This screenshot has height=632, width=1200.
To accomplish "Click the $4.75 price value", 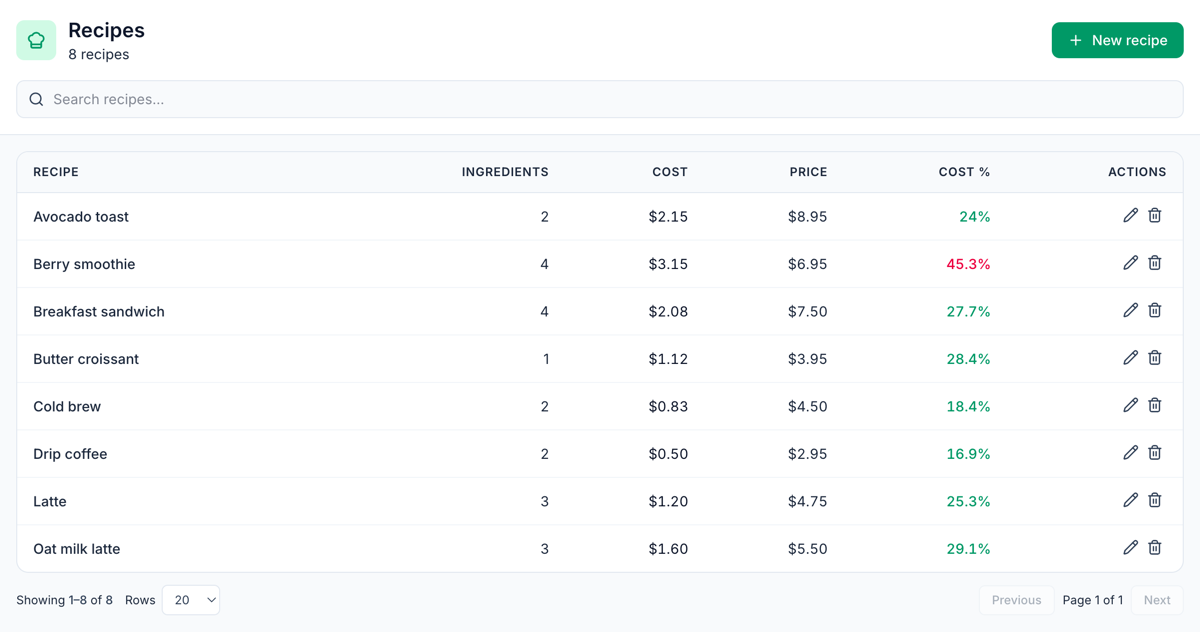I will click(x=807, y=502).
